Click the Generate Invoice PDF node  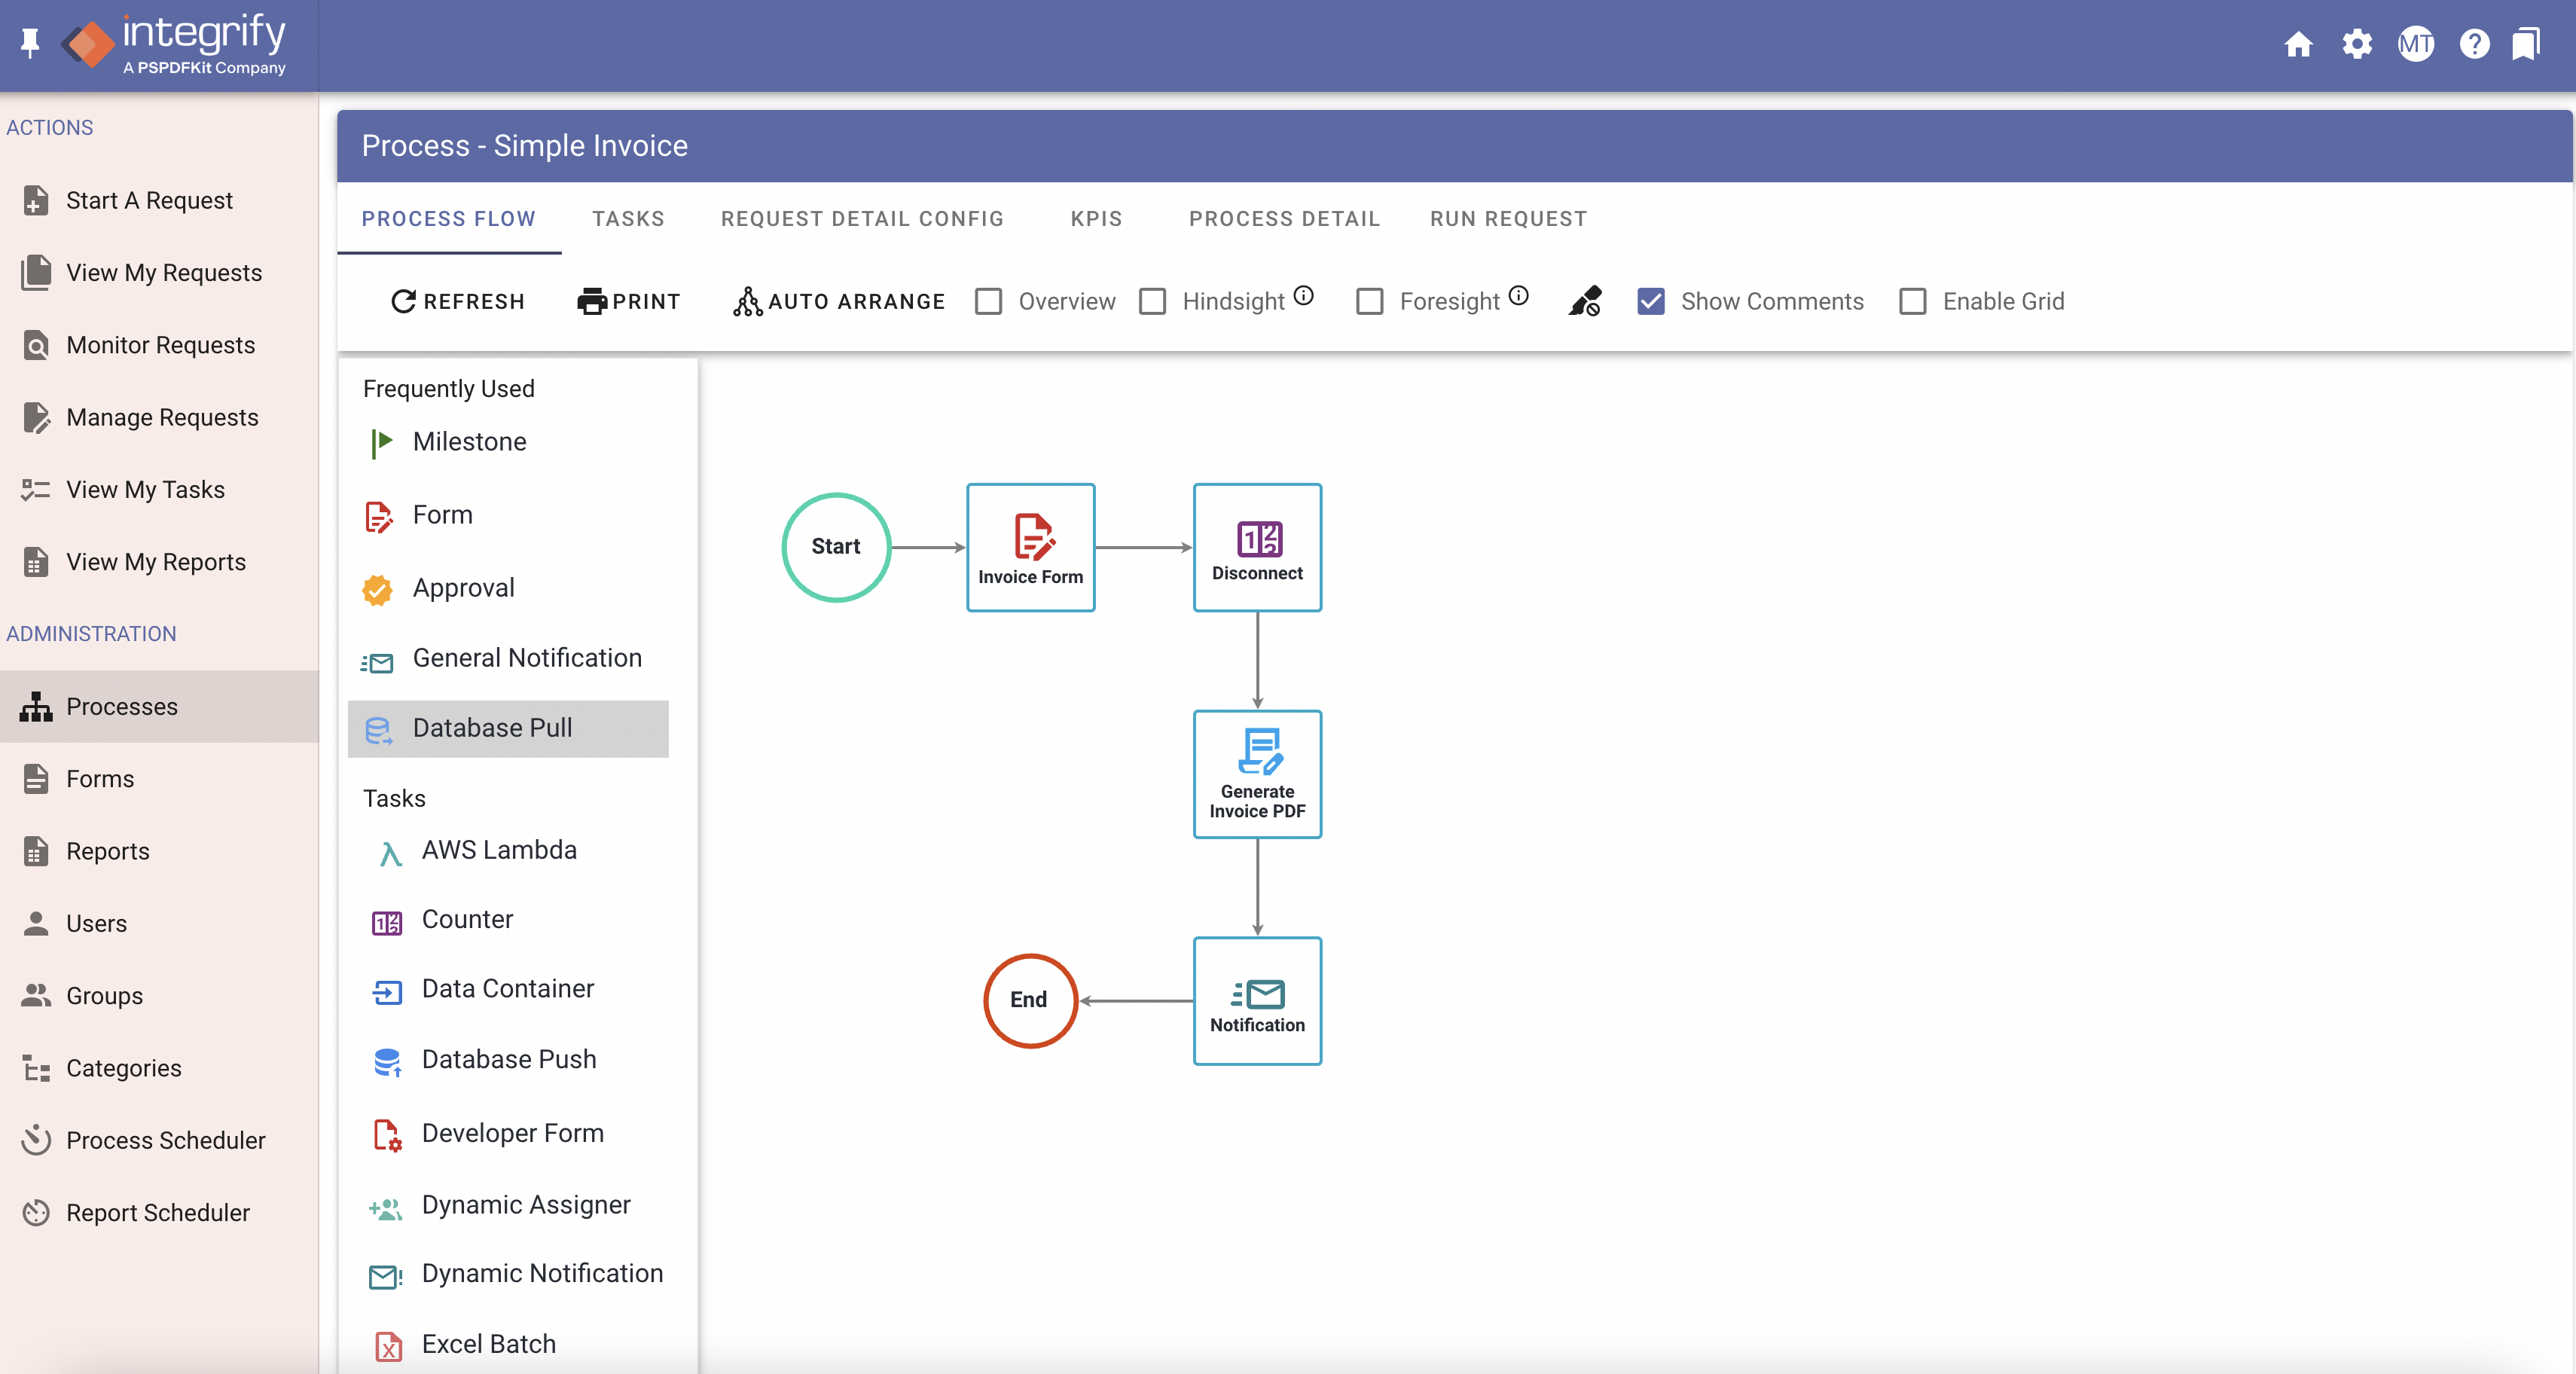pos(1257,775)
